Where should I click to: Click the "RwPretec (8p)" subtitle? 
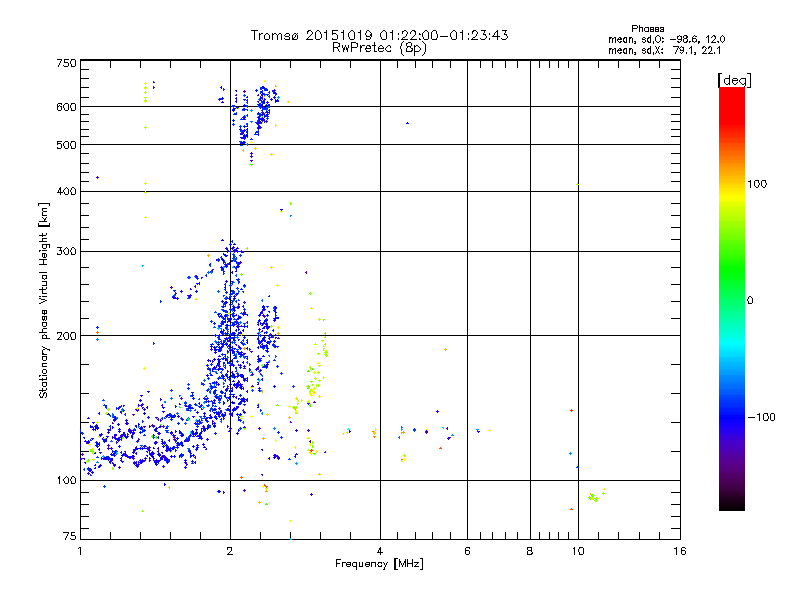(x=379, y=48)
